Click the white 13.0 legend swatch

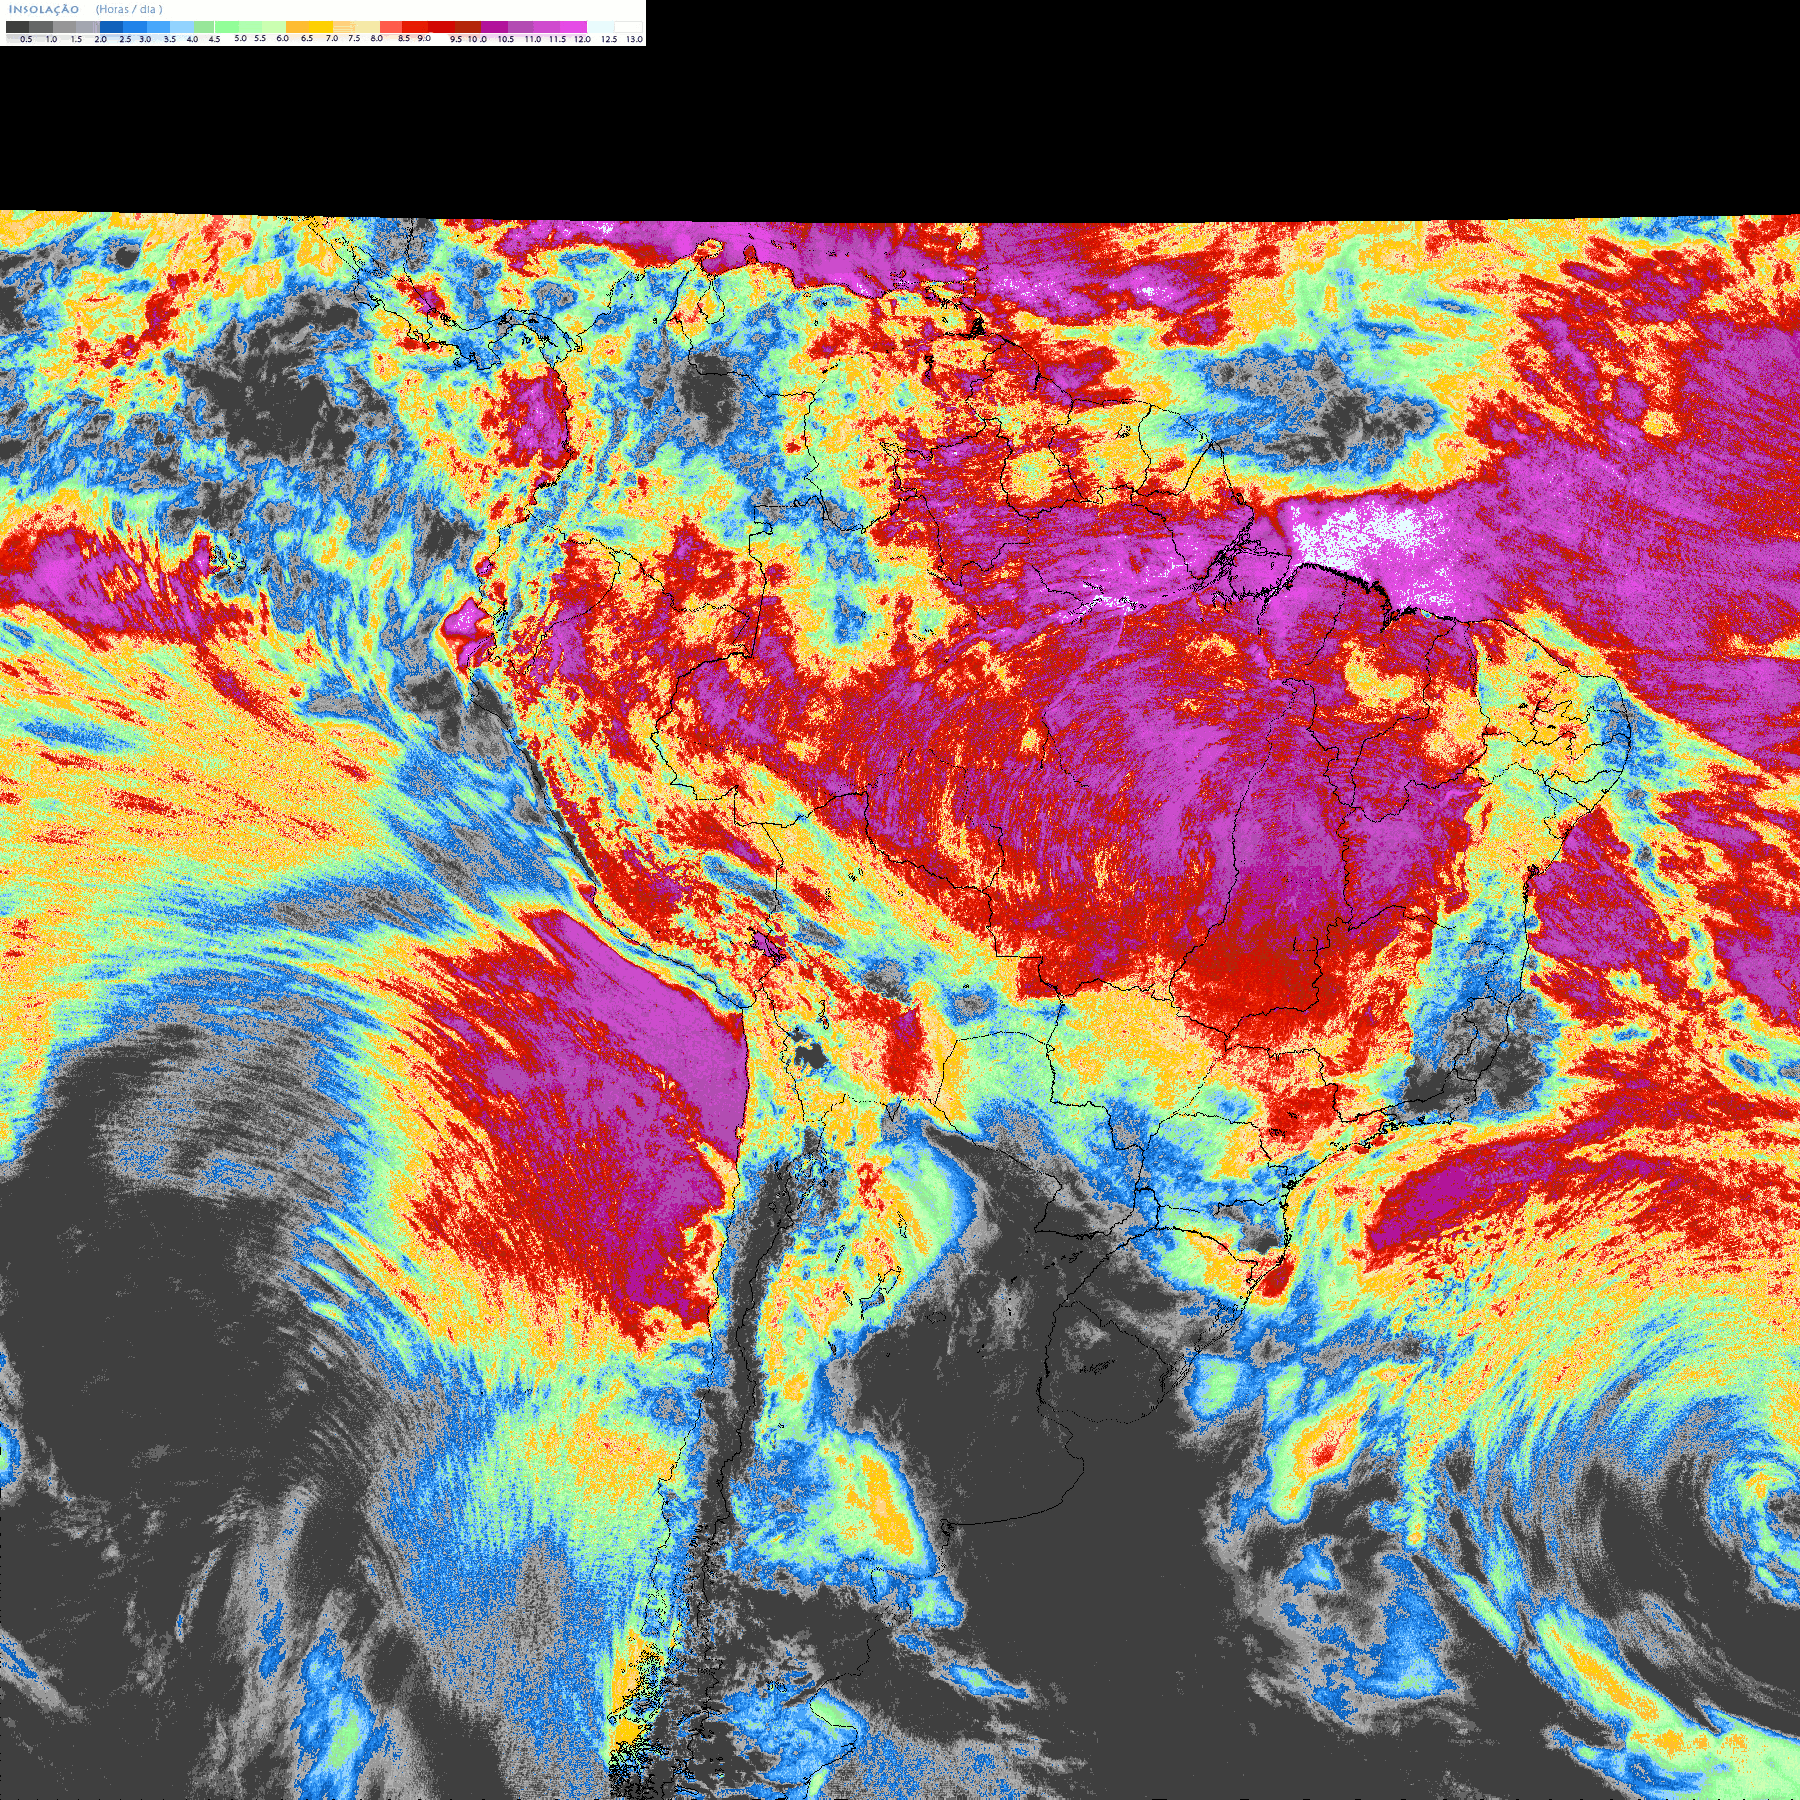pyautogui.click(x=628, y=27)
